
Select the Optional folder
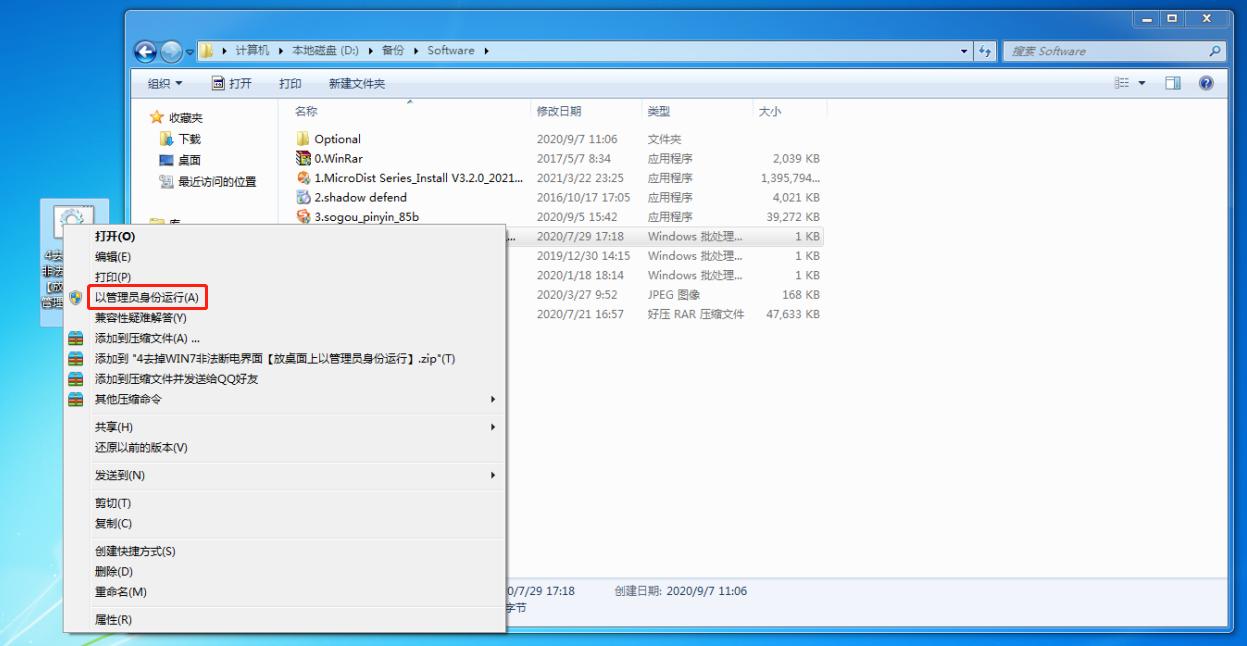tap(337, 139)
